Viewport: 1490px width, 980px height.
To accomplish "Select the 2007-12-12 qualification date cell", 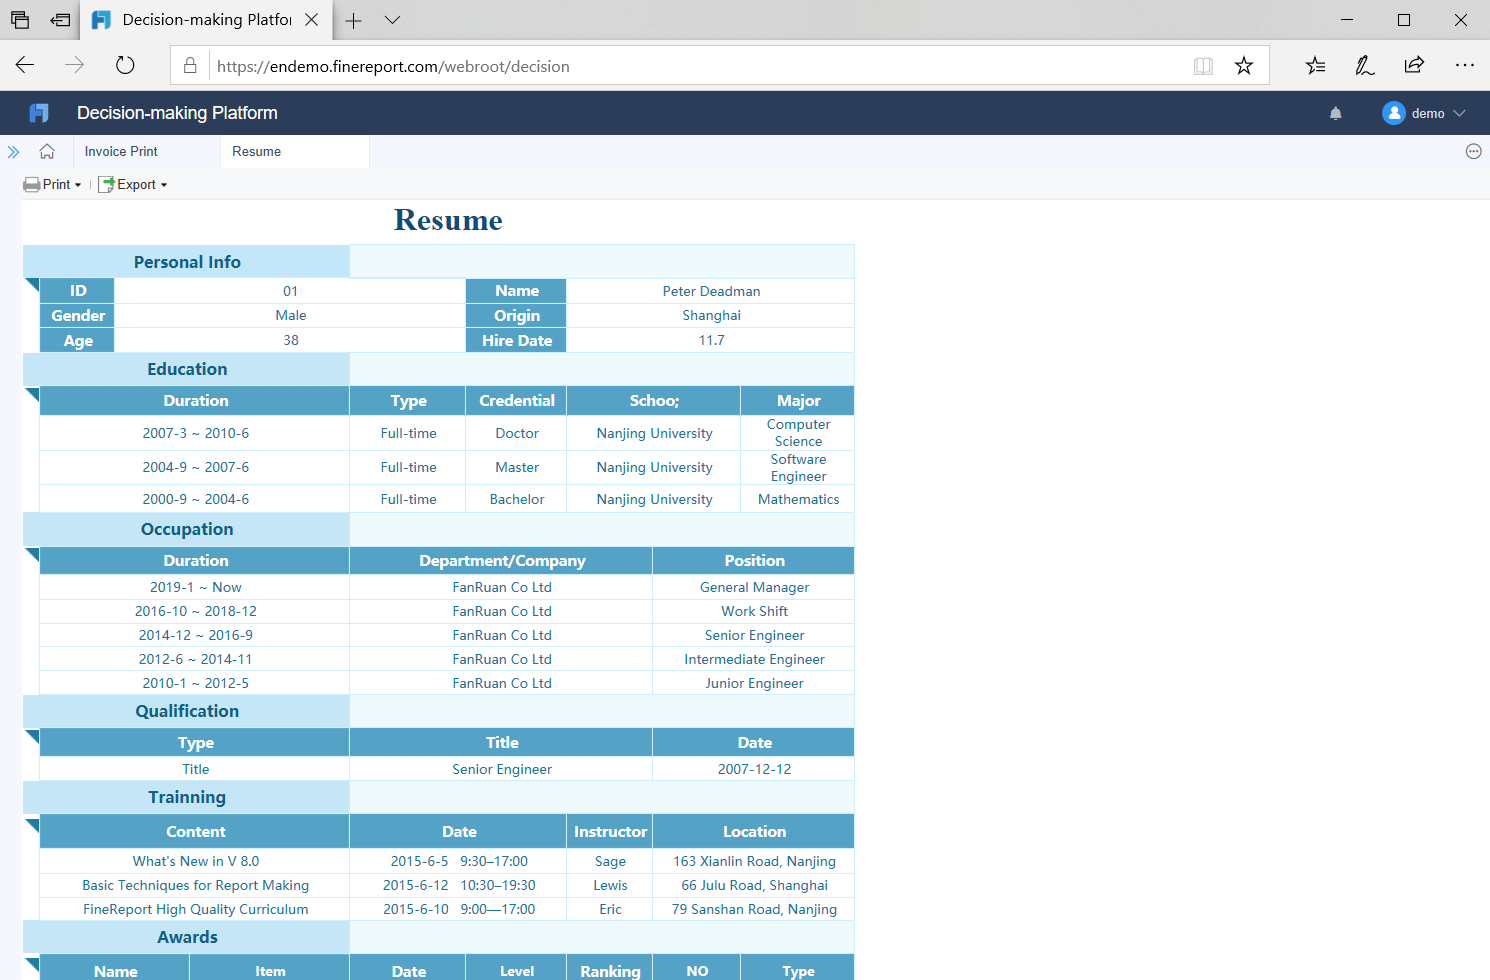I will point(754,769).
